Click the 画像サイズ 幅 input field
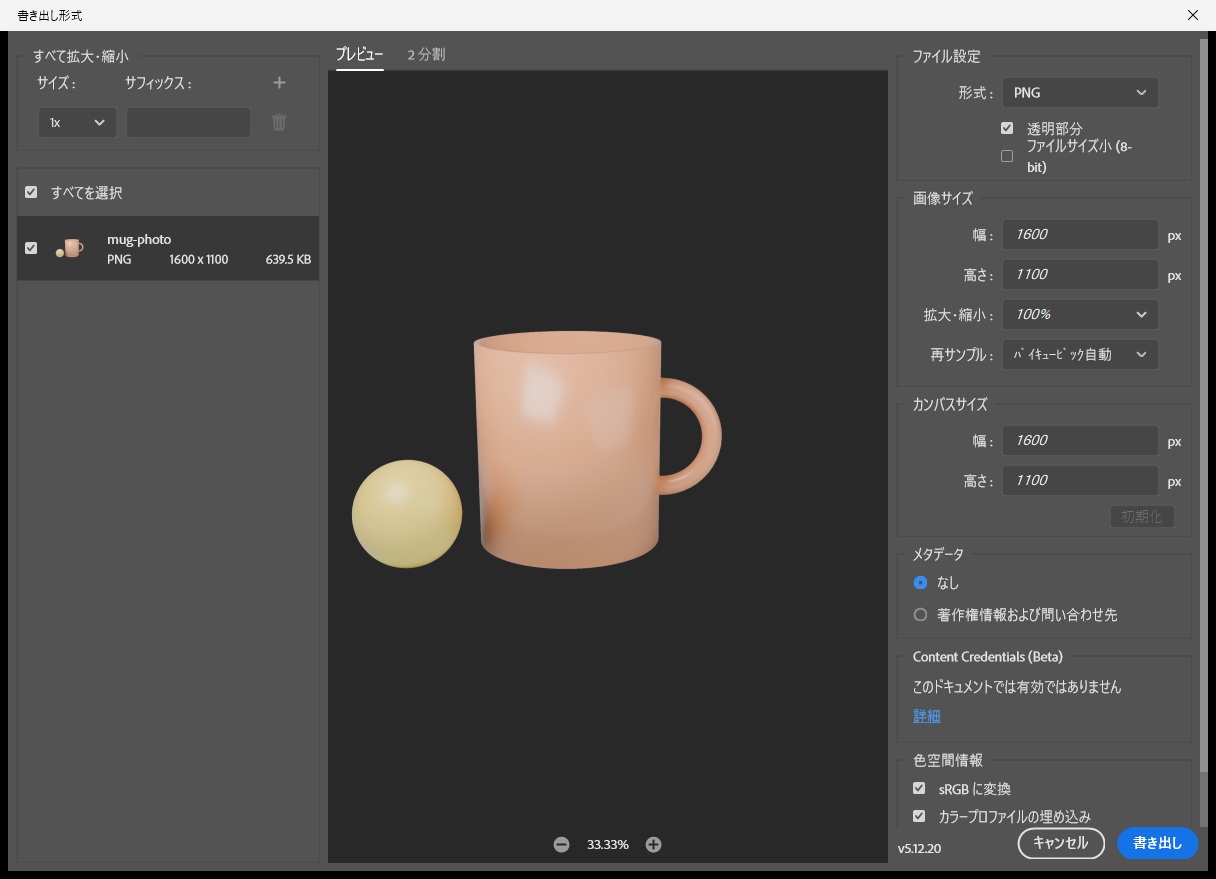This screenshot has width=1216, height=879. [x=1080, y=235]
